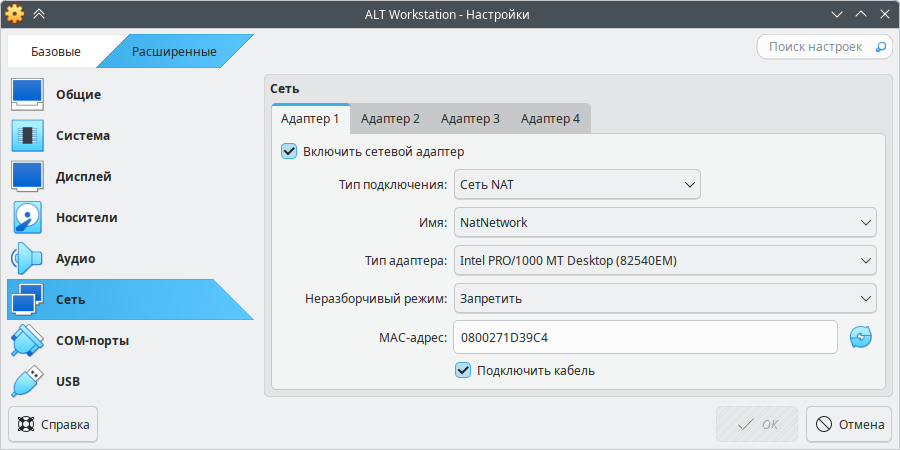This screenshot has width=900, height=450.
Task: Generate a new MAC address with refresh icon
Action: point(861,338)
